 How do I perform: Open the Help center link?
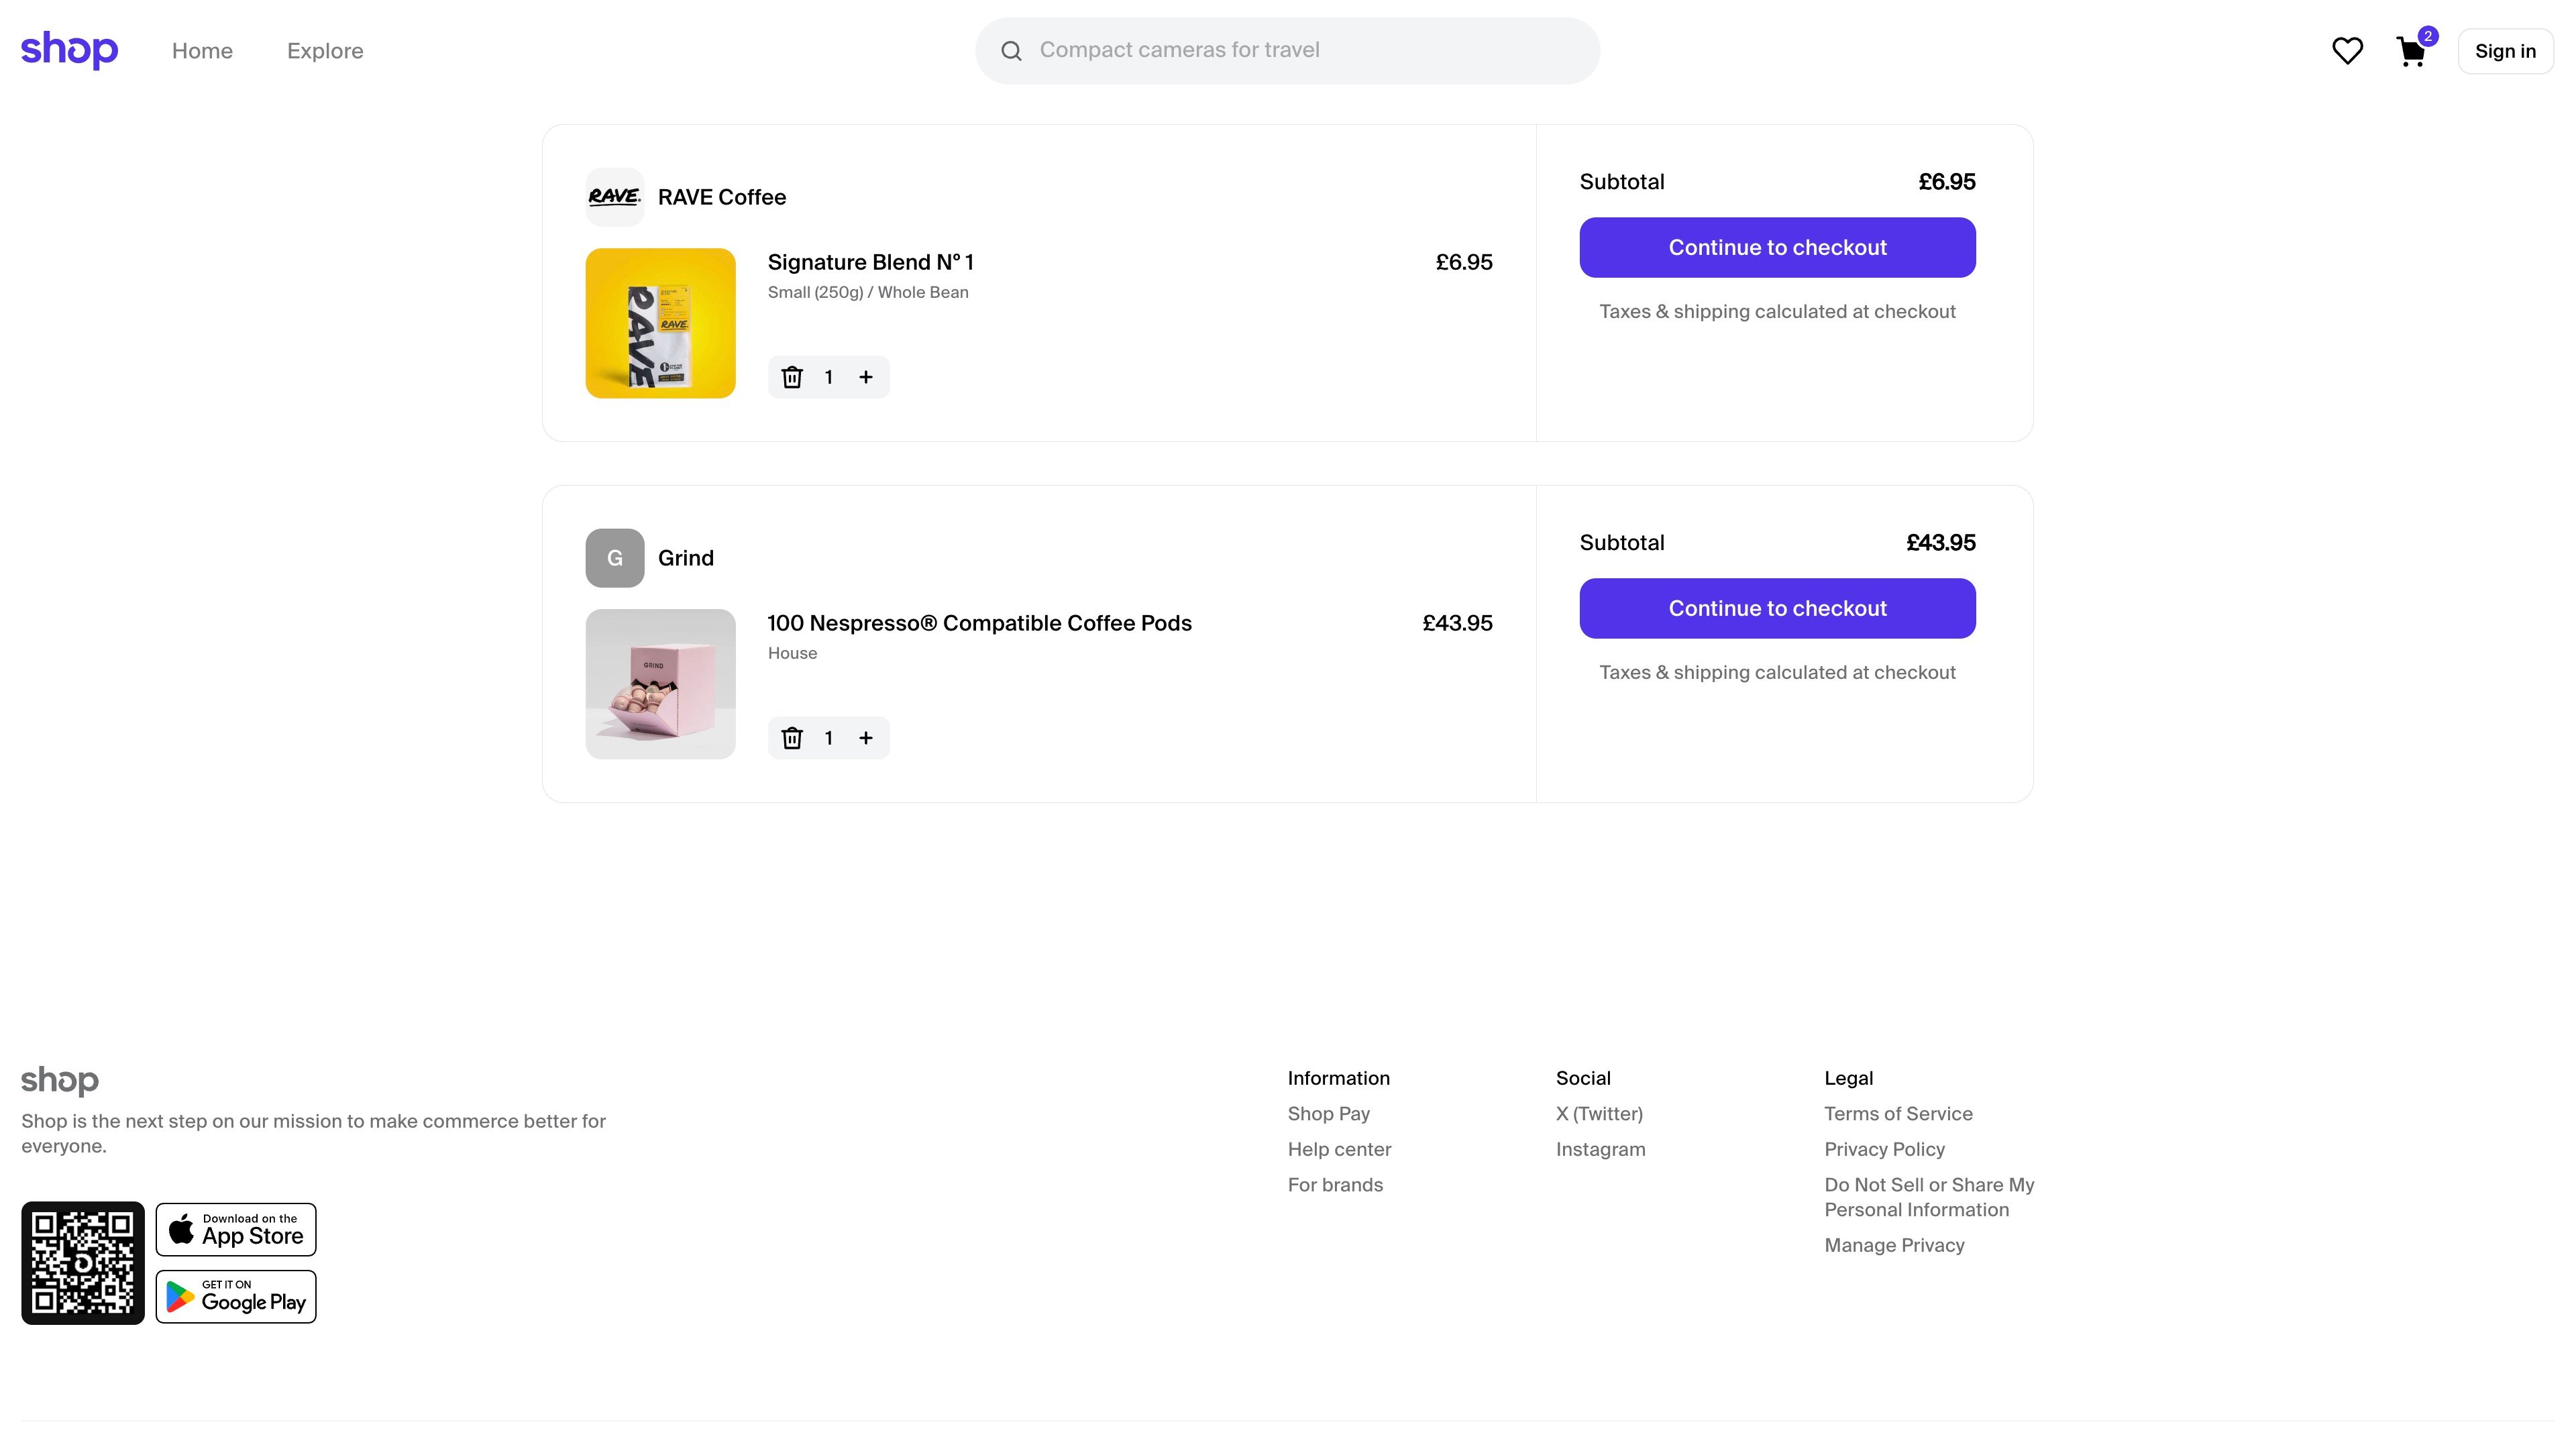[x=1339, y=1149]
